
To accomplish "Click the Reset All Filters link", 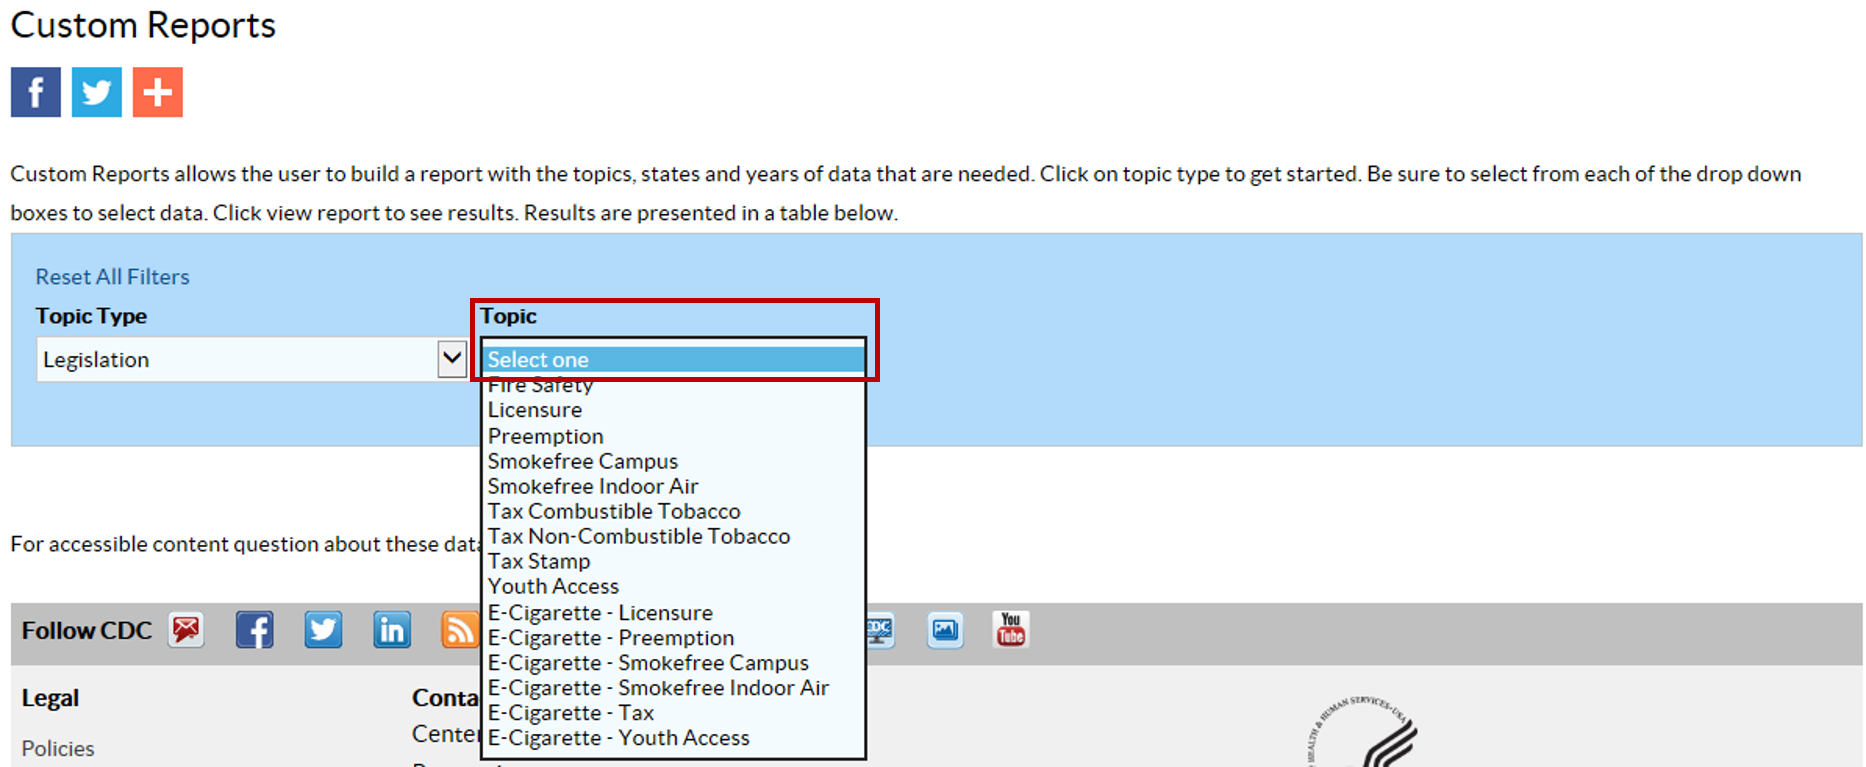I will 112,277.
